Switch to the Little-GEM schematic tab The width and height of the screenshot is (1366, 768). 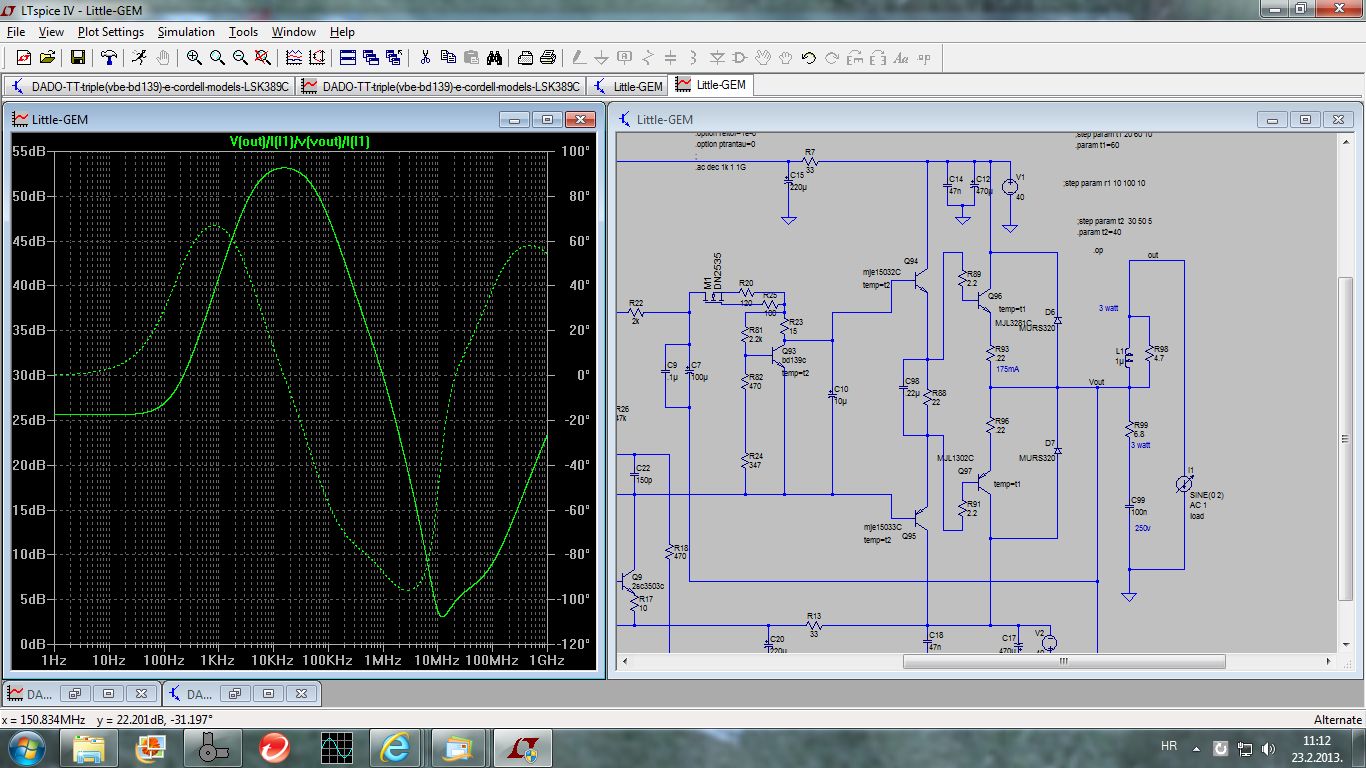pyautogui.click(x=627, y=86)
